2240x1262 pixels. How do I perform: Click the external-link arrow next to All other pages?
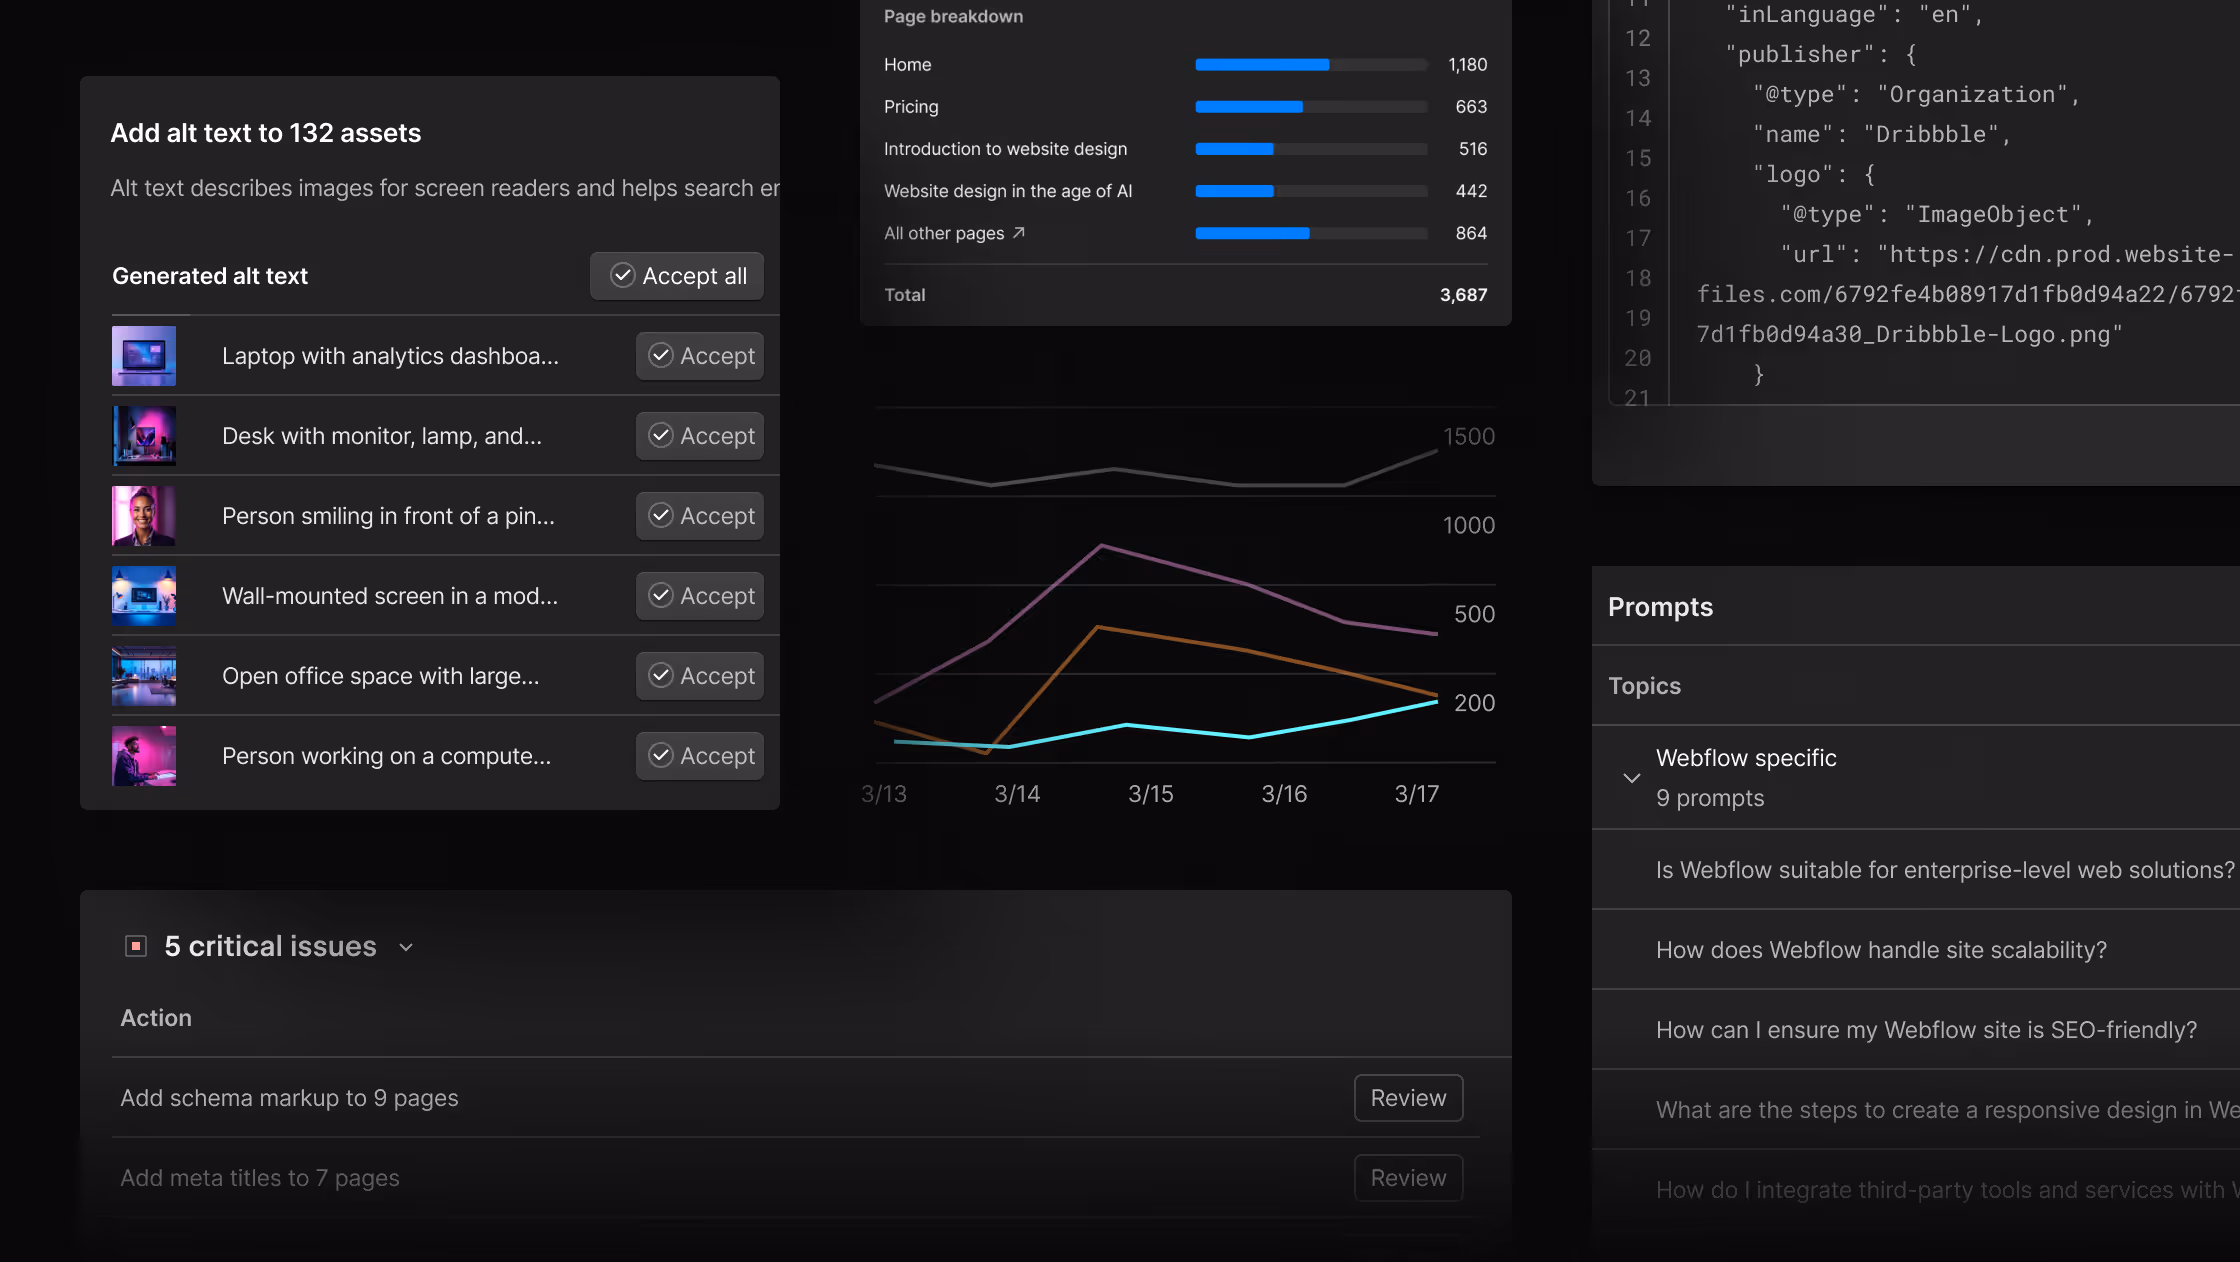click(1018, 232)
